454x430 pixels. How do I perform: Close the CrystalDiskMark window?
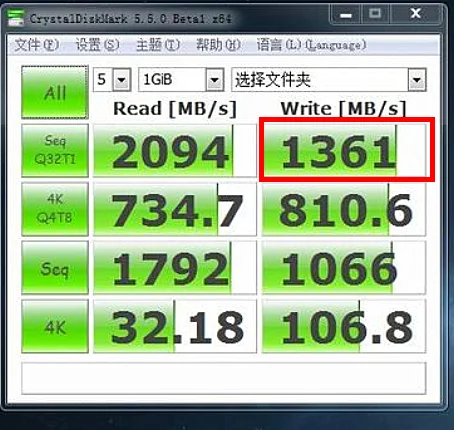pyautogui.click(x=416, y=14)
